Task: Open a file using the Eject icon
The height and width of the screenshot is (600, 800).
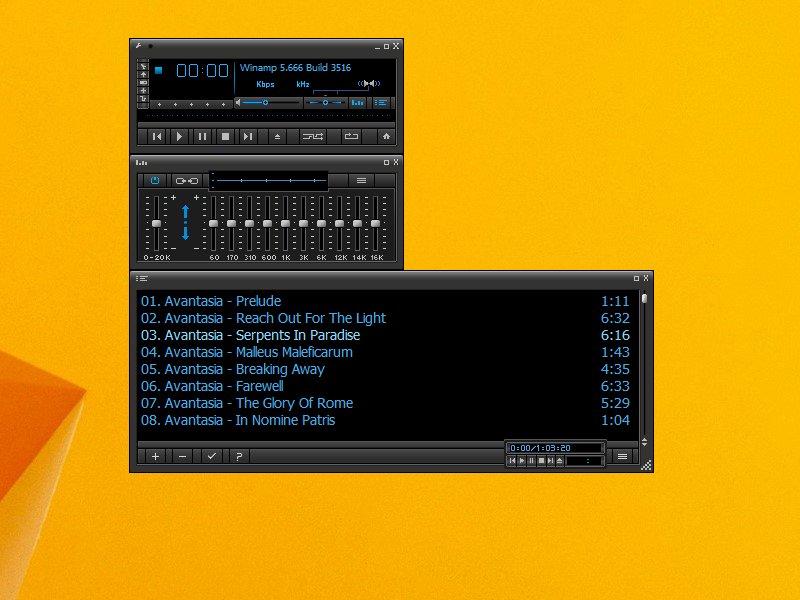Action: click(278, 137)
